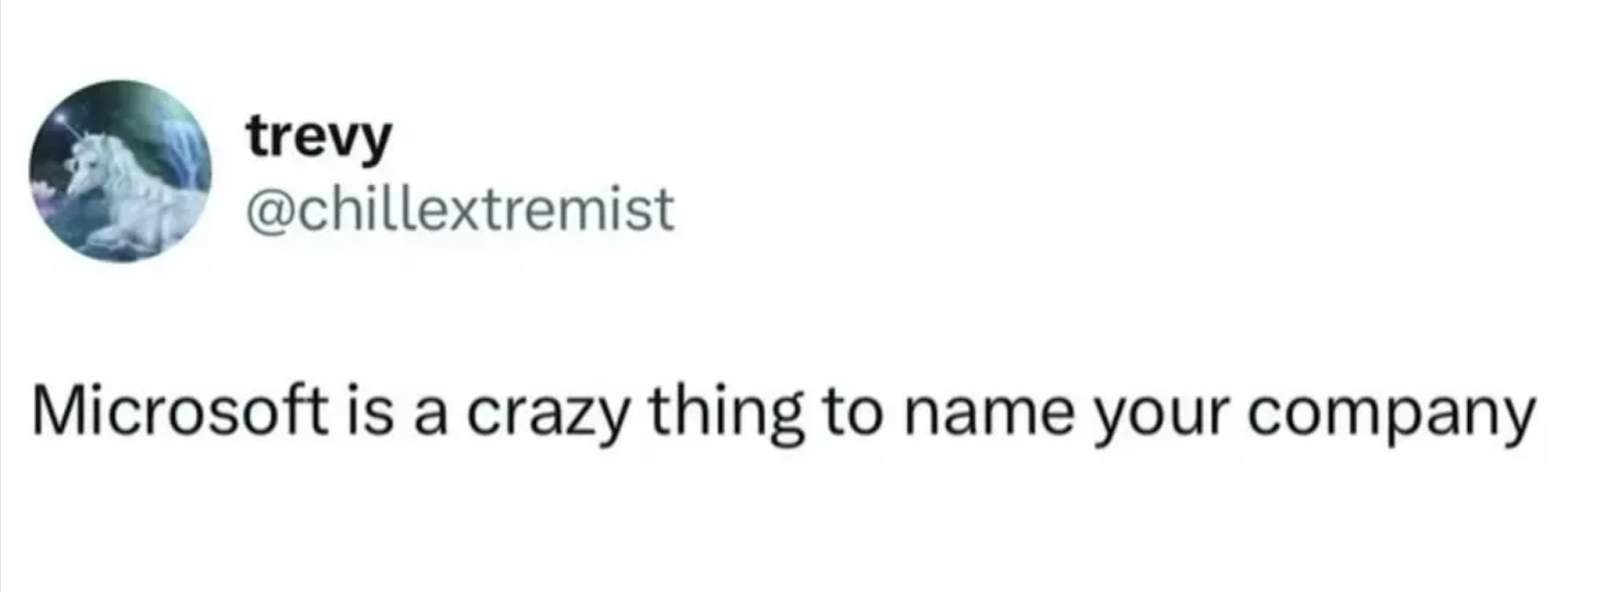The height and width of the screenshot is (592, 1600).
Task: Click the word Microsoft in the tweet
Action: pyautogui.click(x=180, y=411)
